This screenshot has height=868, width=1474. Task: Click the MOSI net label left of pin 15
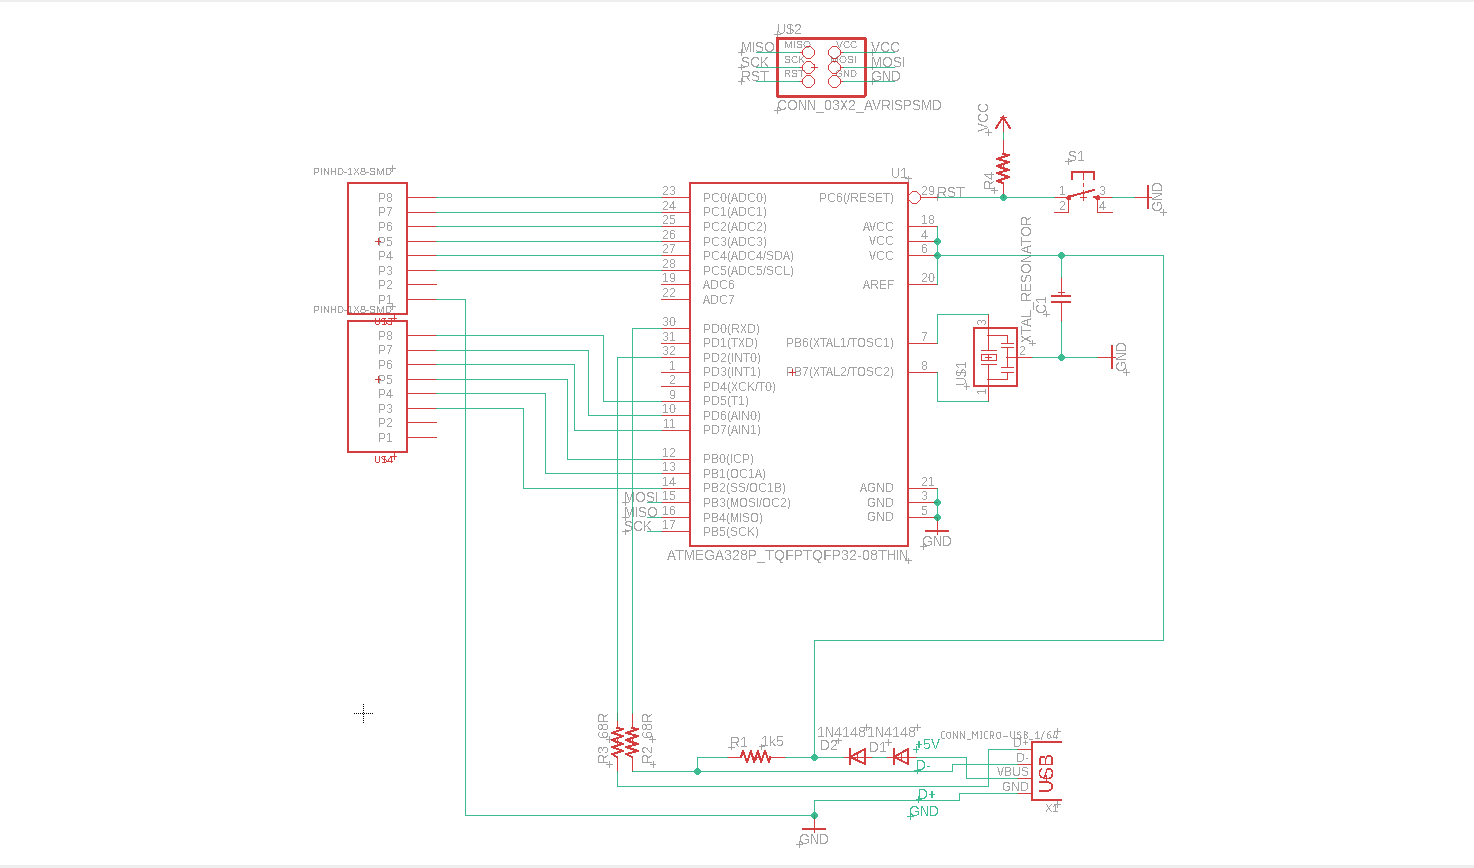(x=641, y=497)
